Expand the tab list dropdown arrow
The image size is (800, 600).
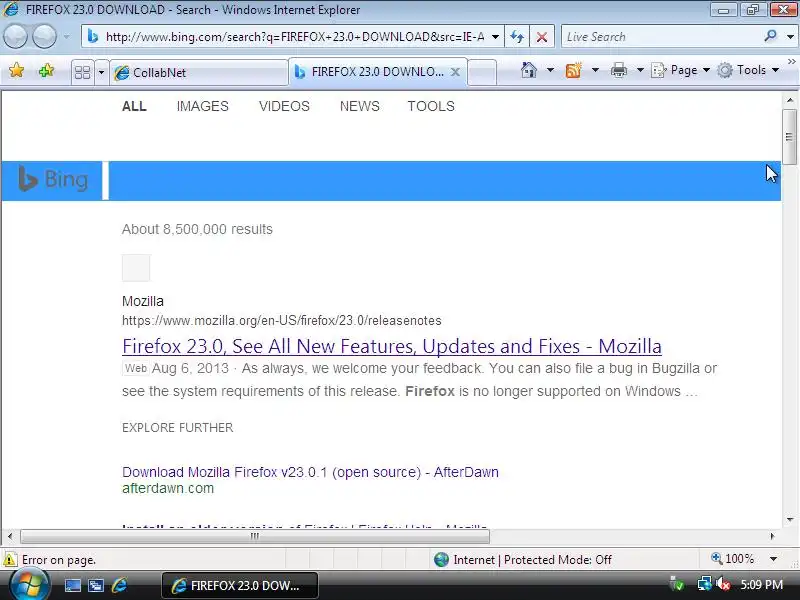[101, 72]
